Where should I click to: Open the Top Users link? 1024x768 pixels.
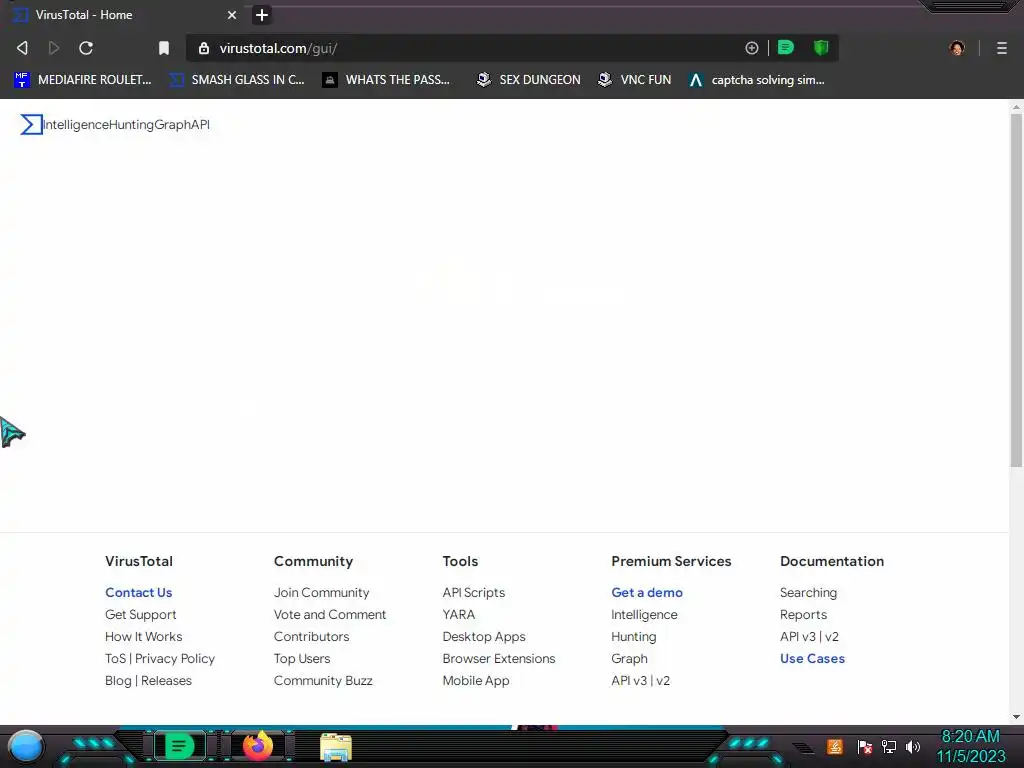[302, 658]
